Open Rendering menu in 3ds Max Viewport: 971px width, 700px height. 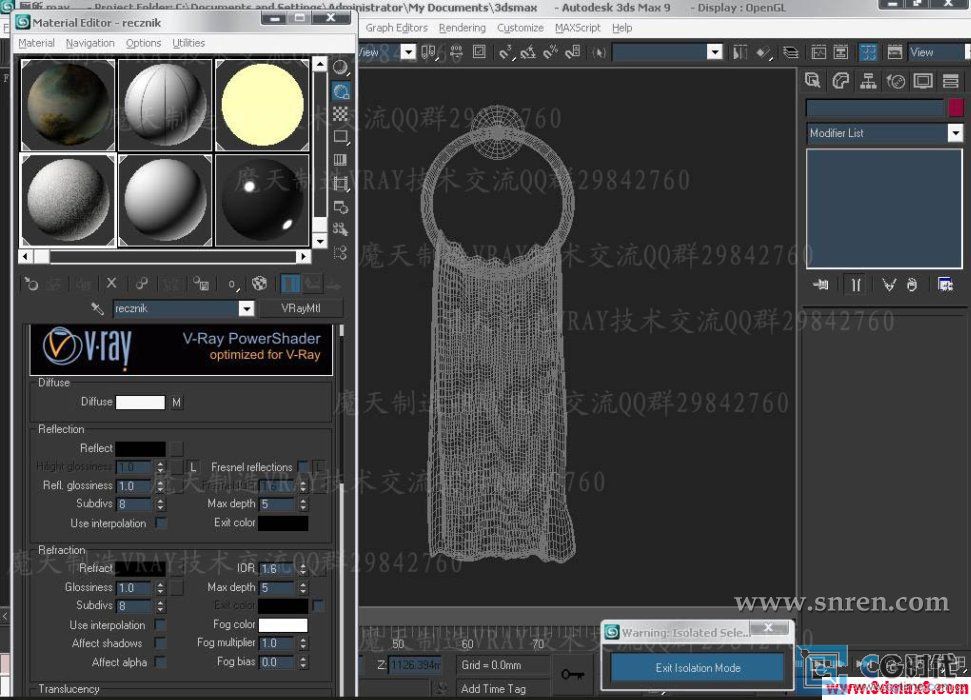[462, 28]
